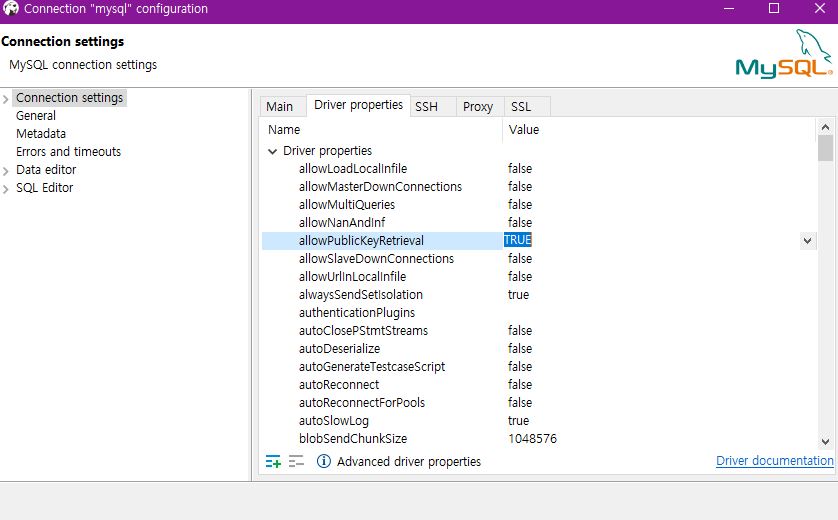
Task: Select the autoReconnect property
Action: tap(339, 385)
